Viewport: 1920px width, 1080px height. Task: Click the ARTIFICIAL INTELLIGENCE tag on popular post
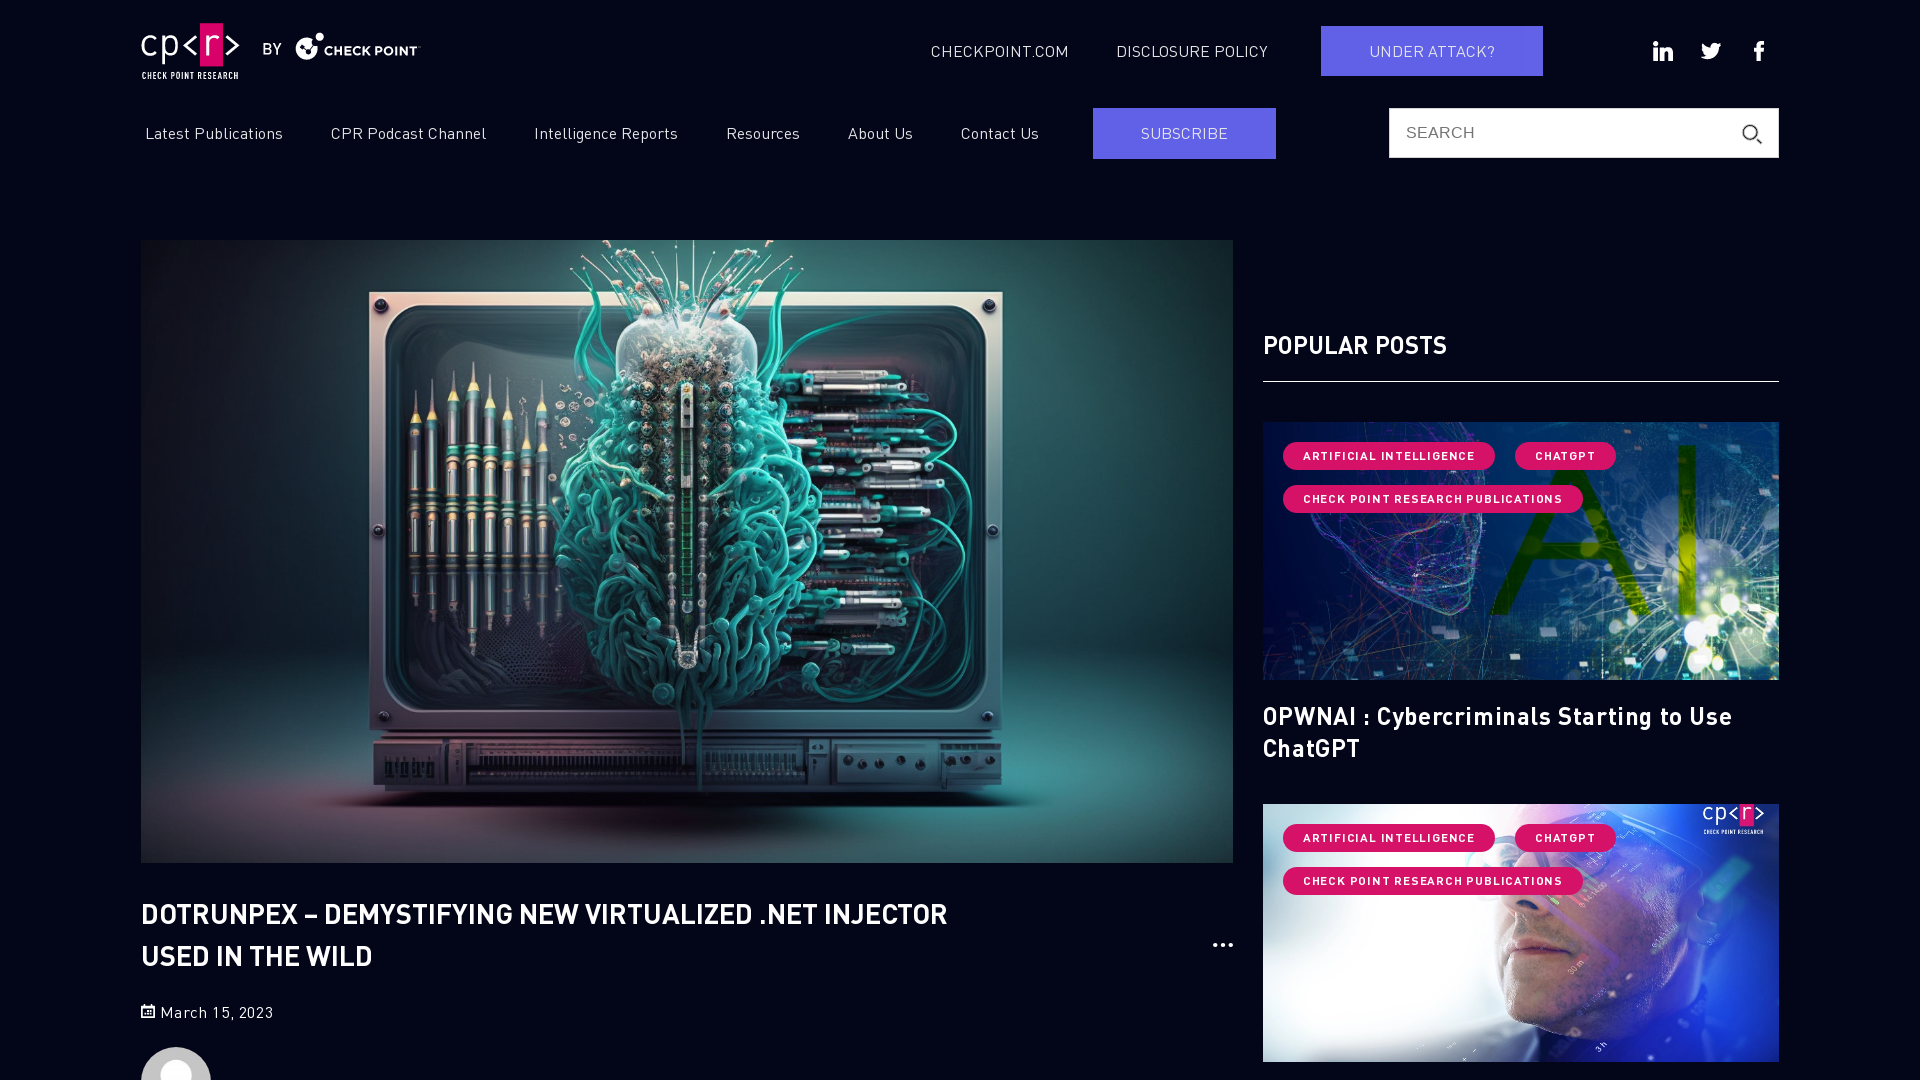pyautogui.click(x=1389, y=455)
